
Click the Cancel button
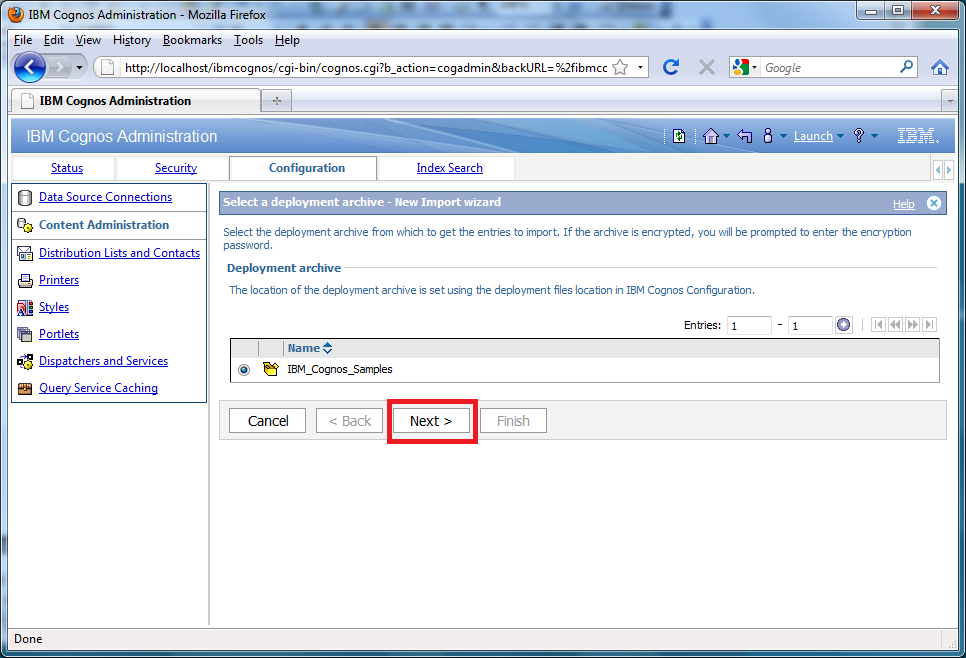click(x=267, y=421)
